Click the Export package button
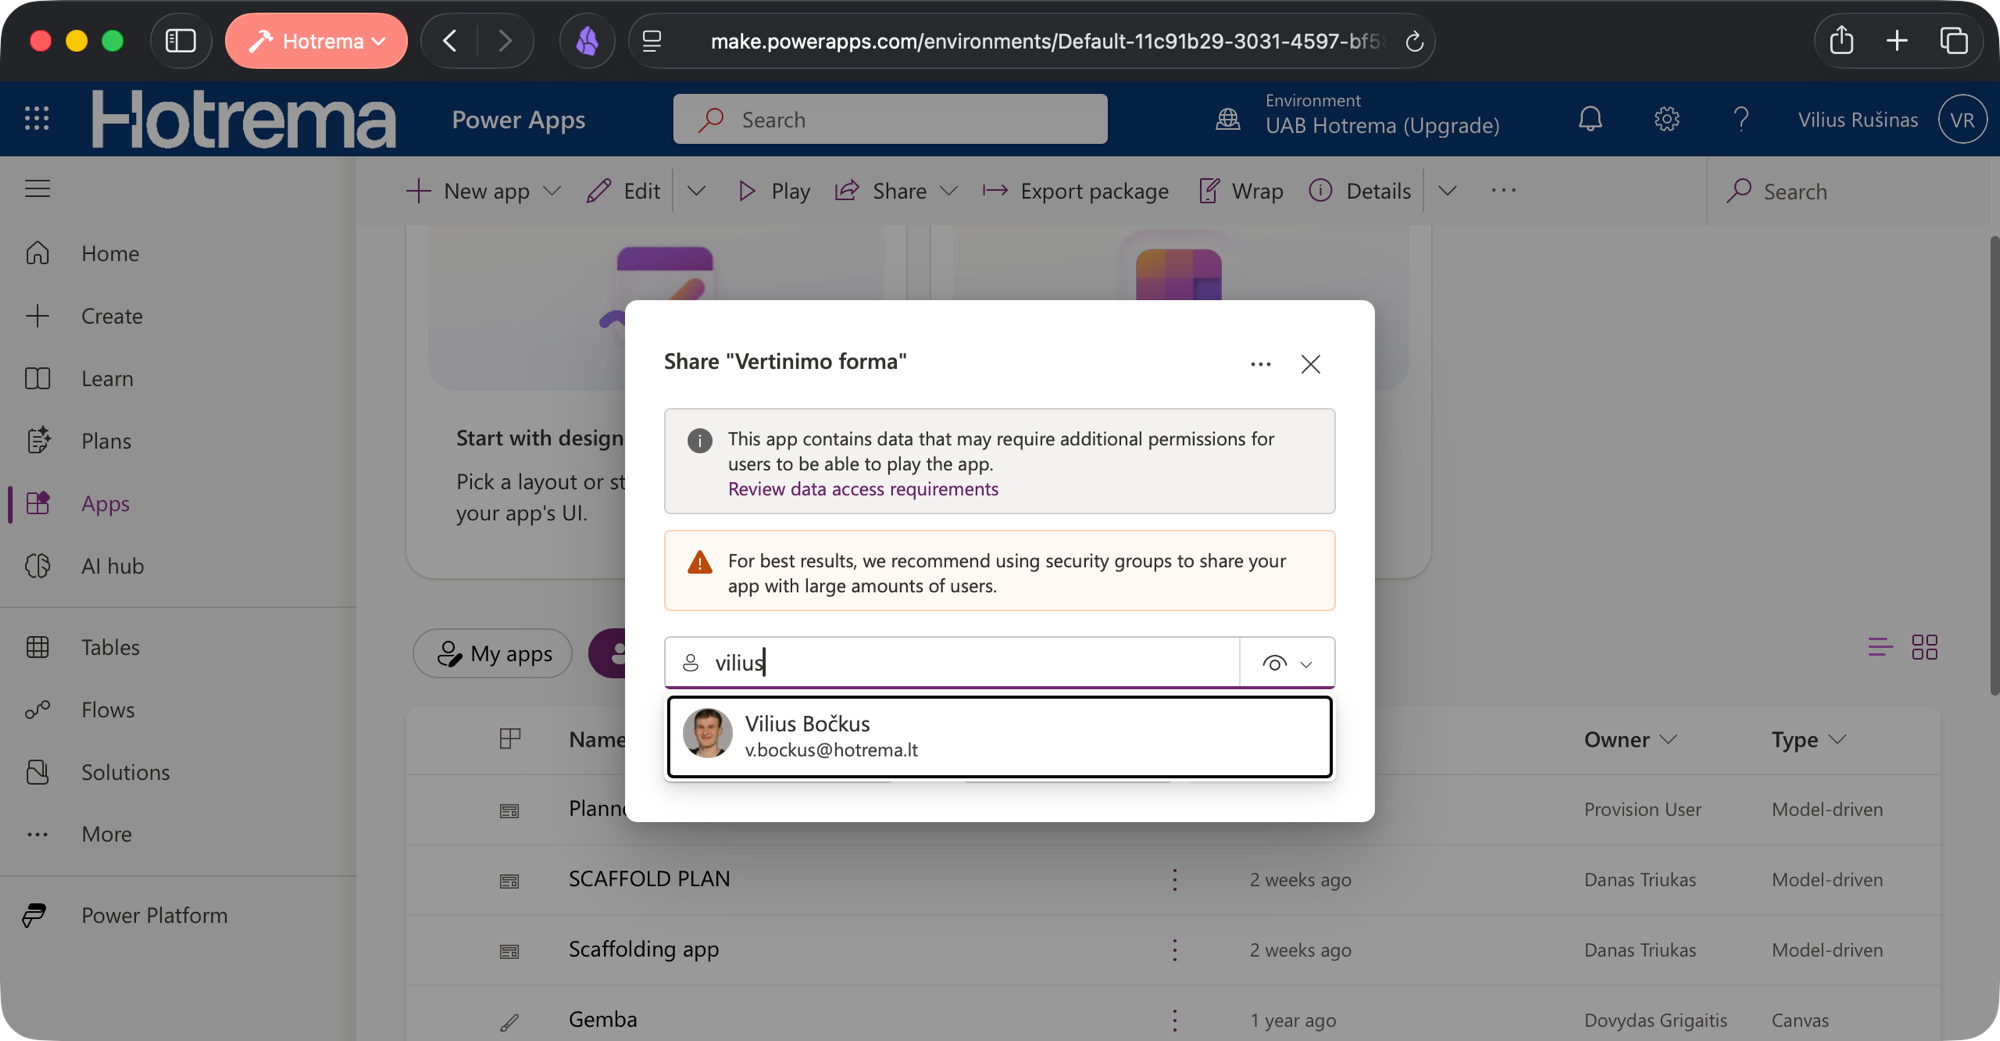2000x1041 pixels. 1075,191
